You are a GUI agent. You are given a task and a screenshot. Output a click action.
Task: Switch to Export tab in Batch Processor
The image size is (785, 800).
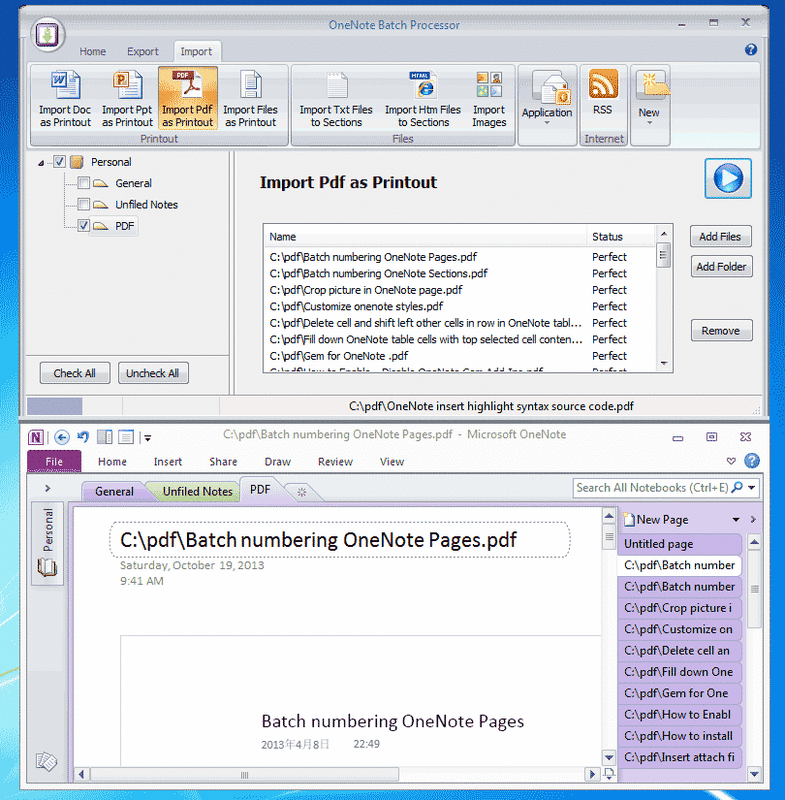pyautogui.click(x=143, y=52)
